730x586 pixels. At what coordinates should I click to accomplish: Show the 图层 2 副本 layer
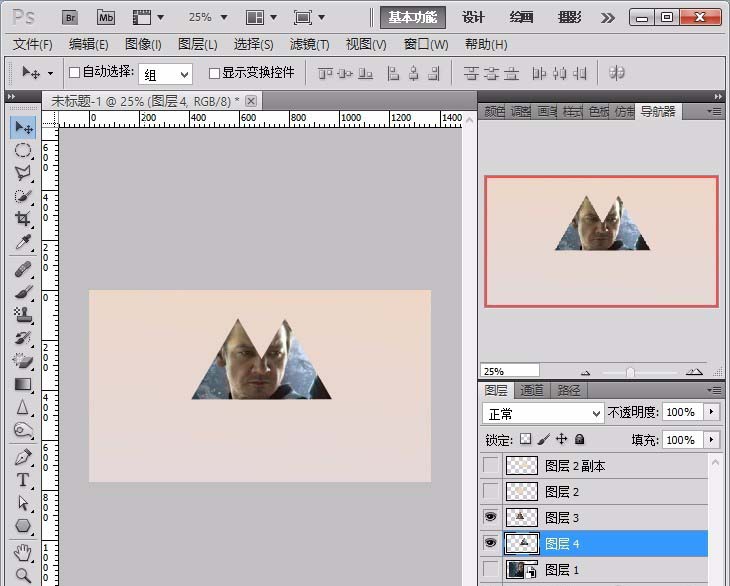tap(490, 465)
